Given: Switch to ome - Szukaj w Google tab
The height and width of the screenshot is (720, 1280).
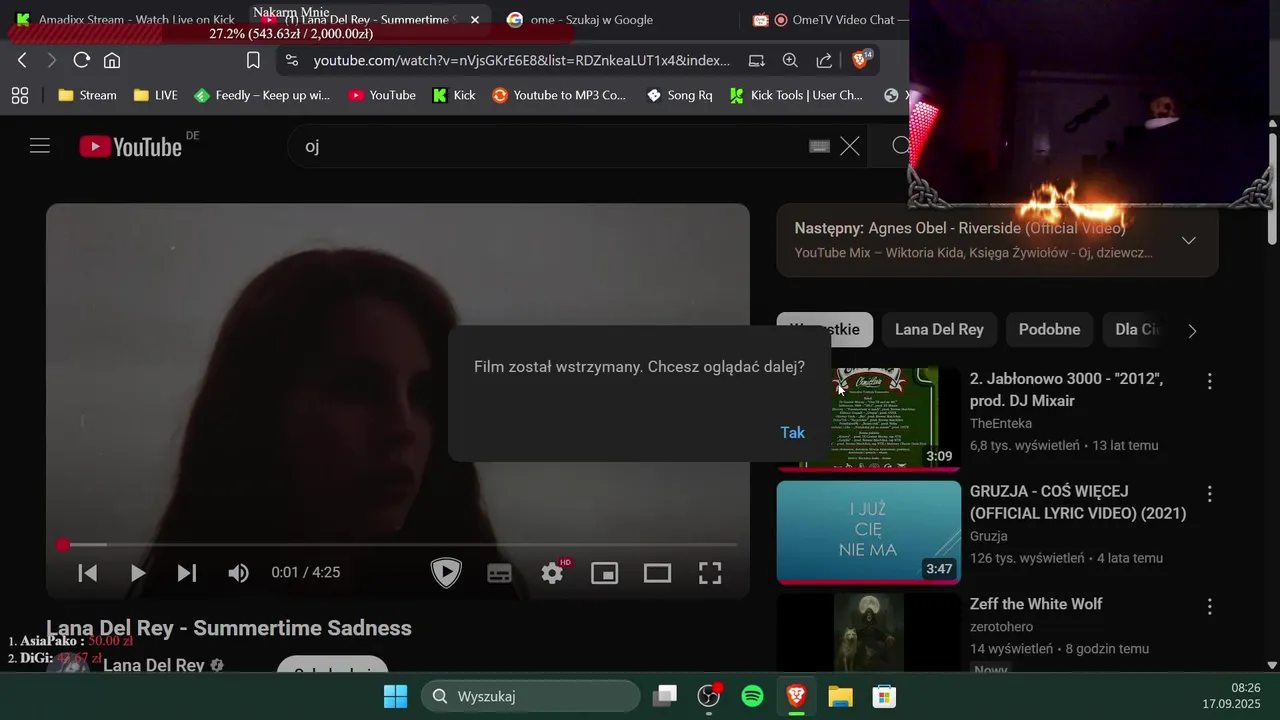Looking at the screenshot, I should tap(592, 19).
